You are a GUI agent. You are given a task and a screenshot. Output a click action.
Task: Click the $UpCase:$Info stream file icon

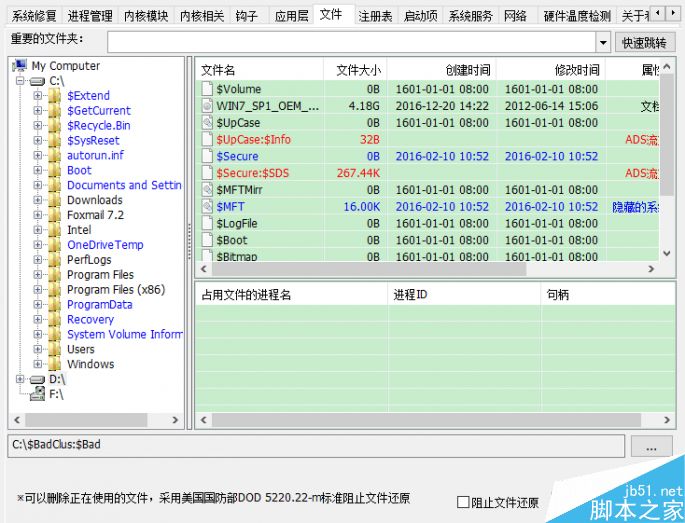click(x=207, y=139)
